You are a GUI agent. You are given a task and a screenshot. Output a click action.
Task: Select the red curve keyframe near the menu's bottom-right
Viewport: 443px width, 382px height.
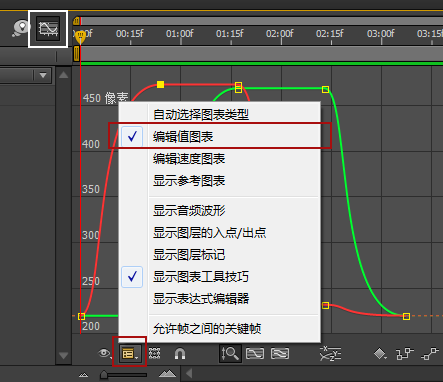click(326, 305)
